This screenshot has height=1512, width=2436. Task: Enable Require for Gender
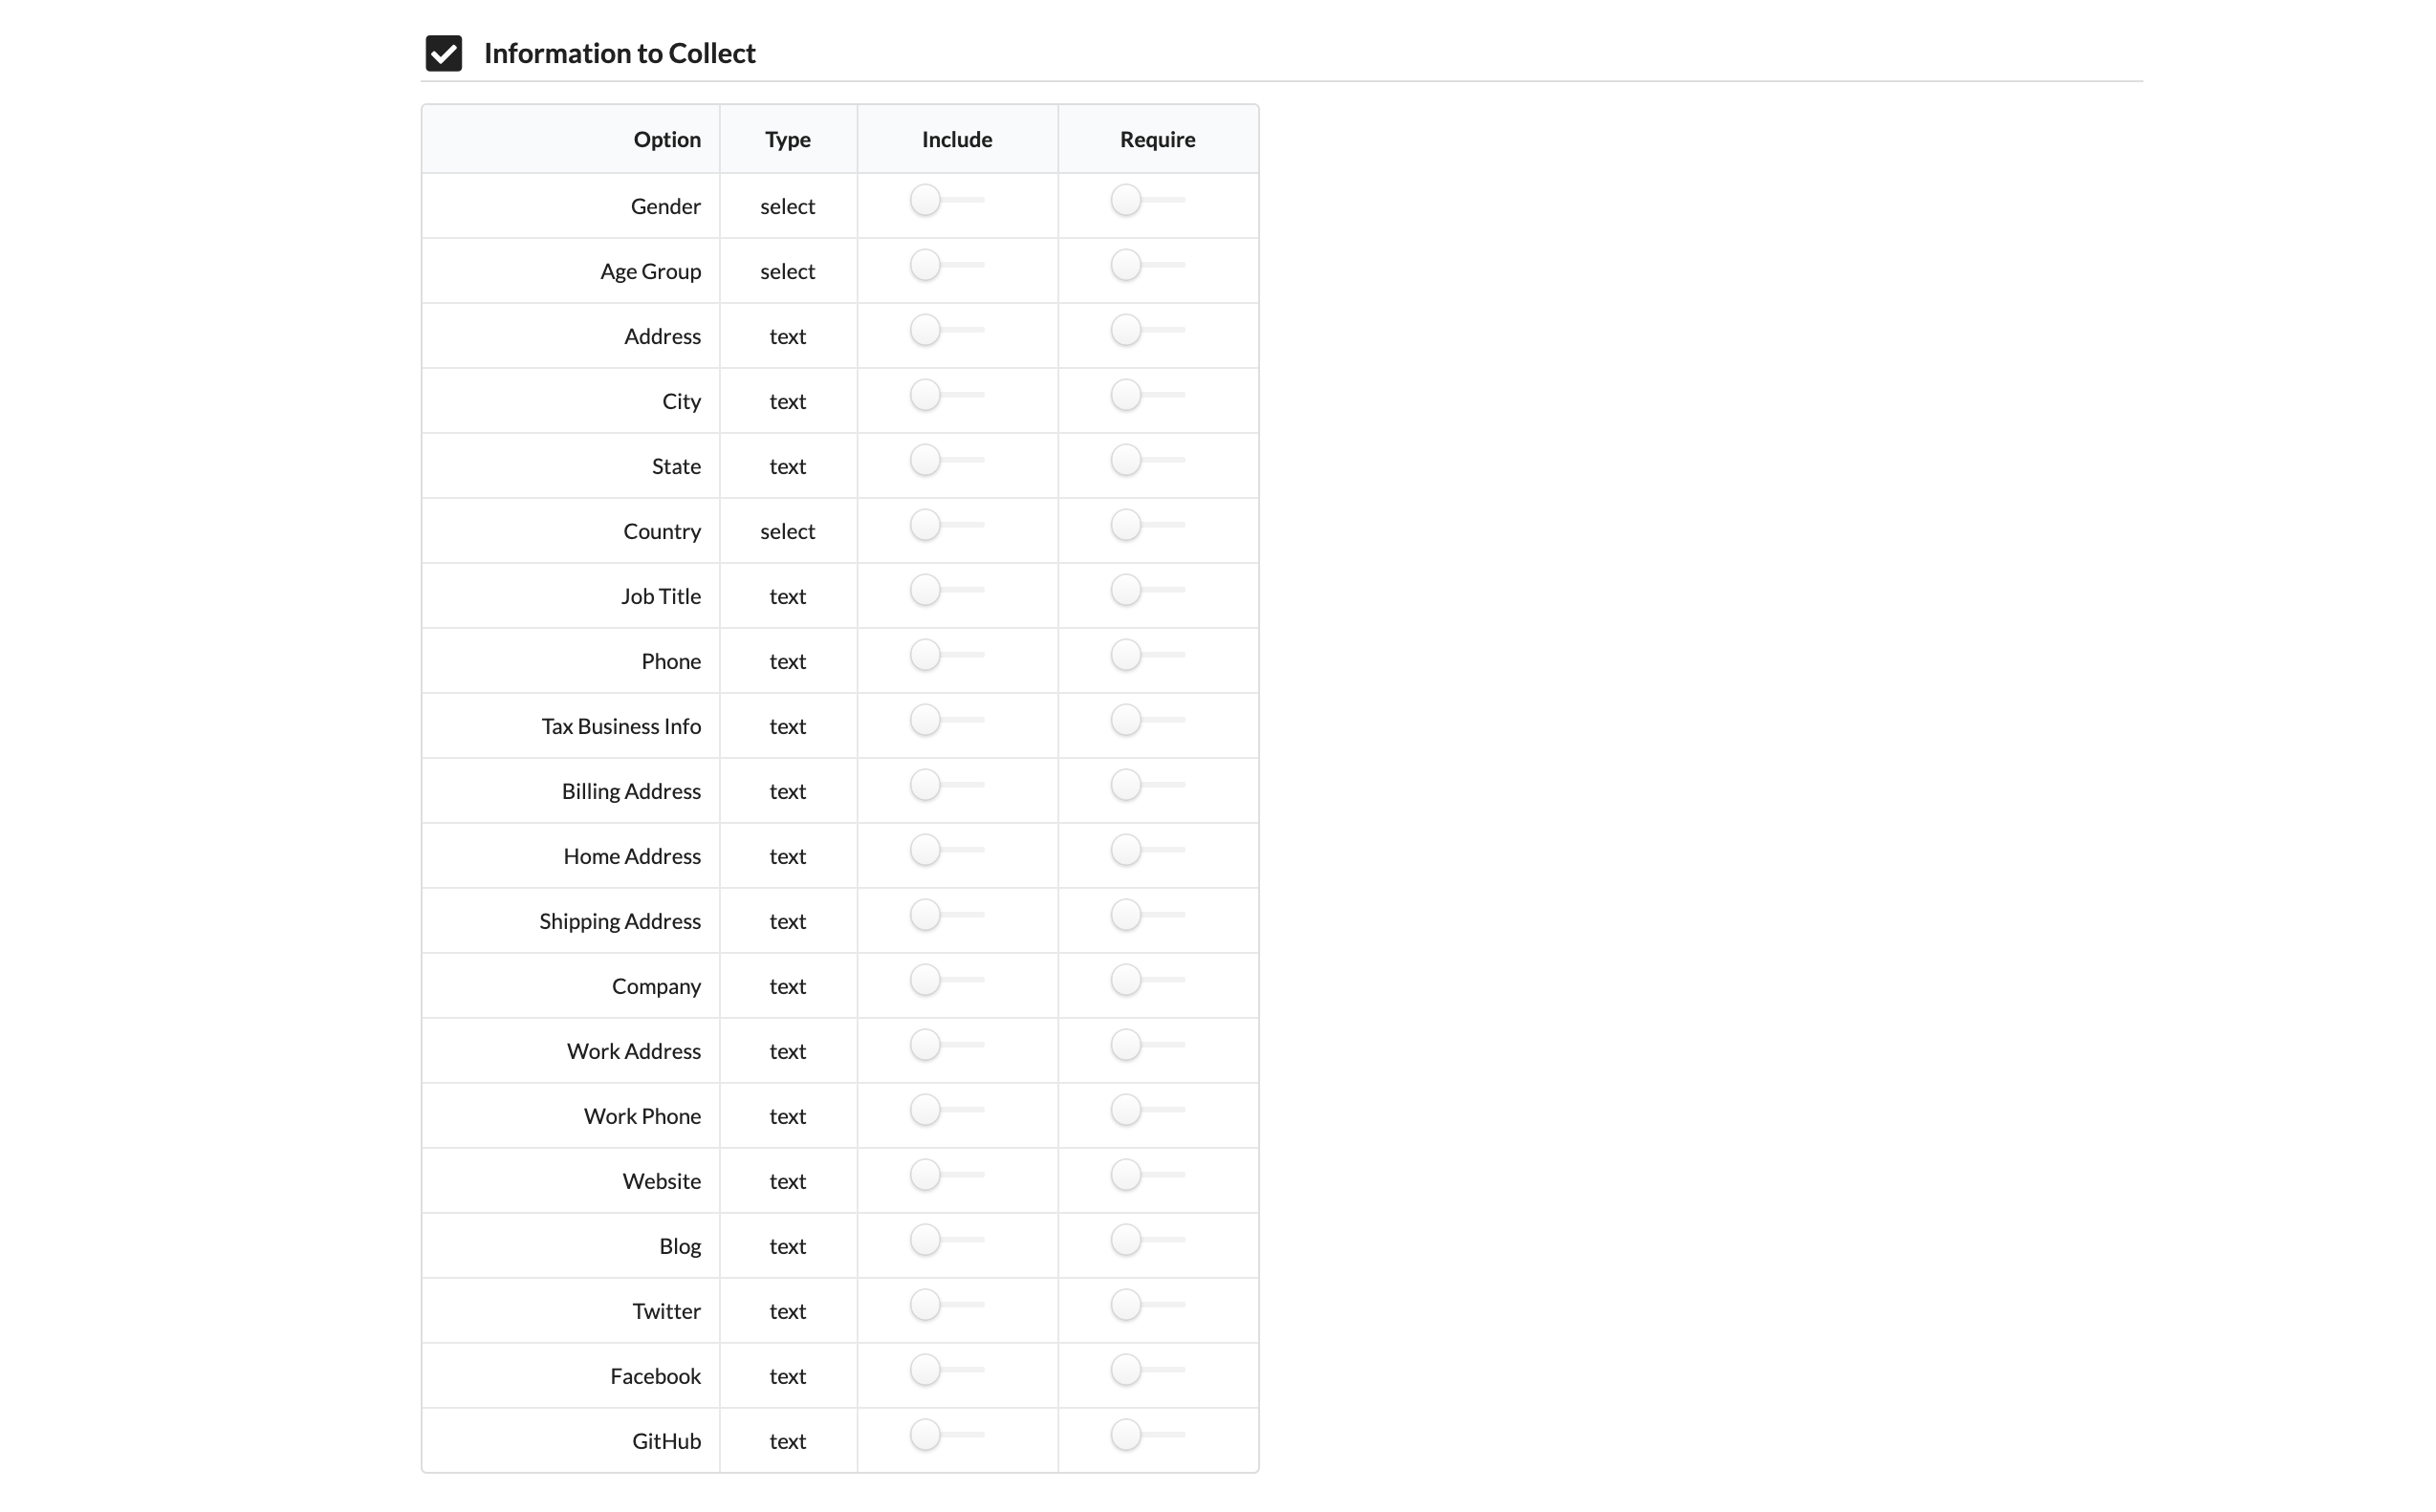[x=1148, y=200]
